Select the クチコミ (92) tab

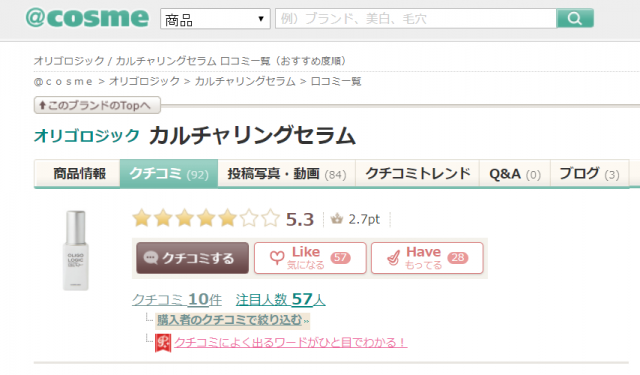169,174
